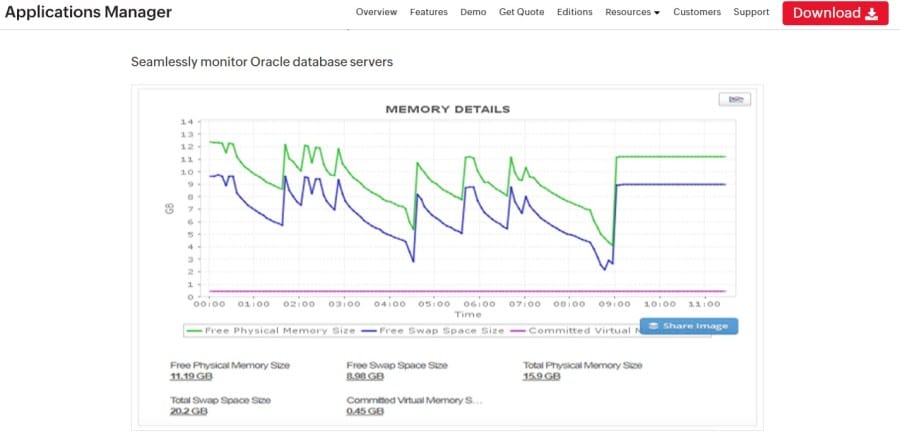Viewport: 900px width, 439px height.
Task: Click the 09:00 time axis label
Action: point(614,304)
